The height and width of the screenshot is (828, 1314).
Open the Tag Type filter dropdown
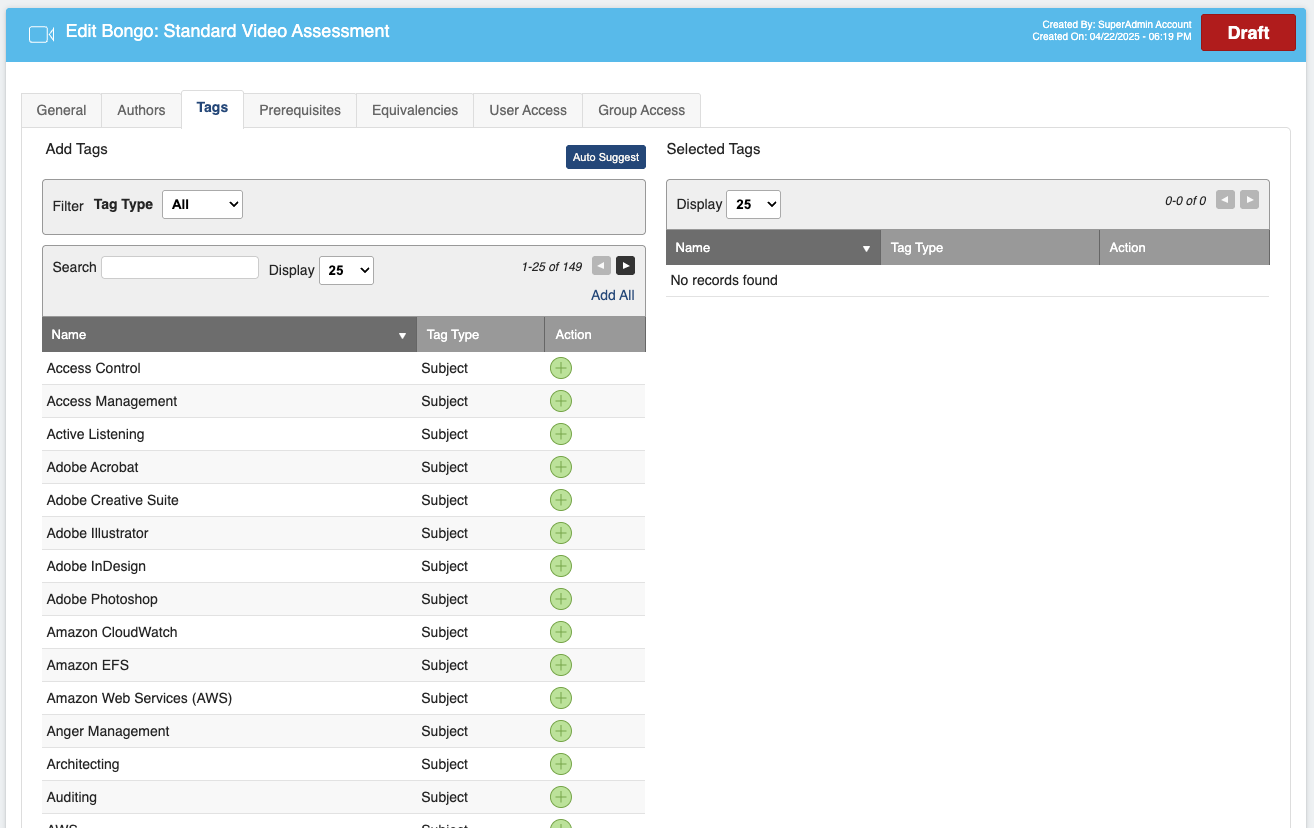(202, 204)
